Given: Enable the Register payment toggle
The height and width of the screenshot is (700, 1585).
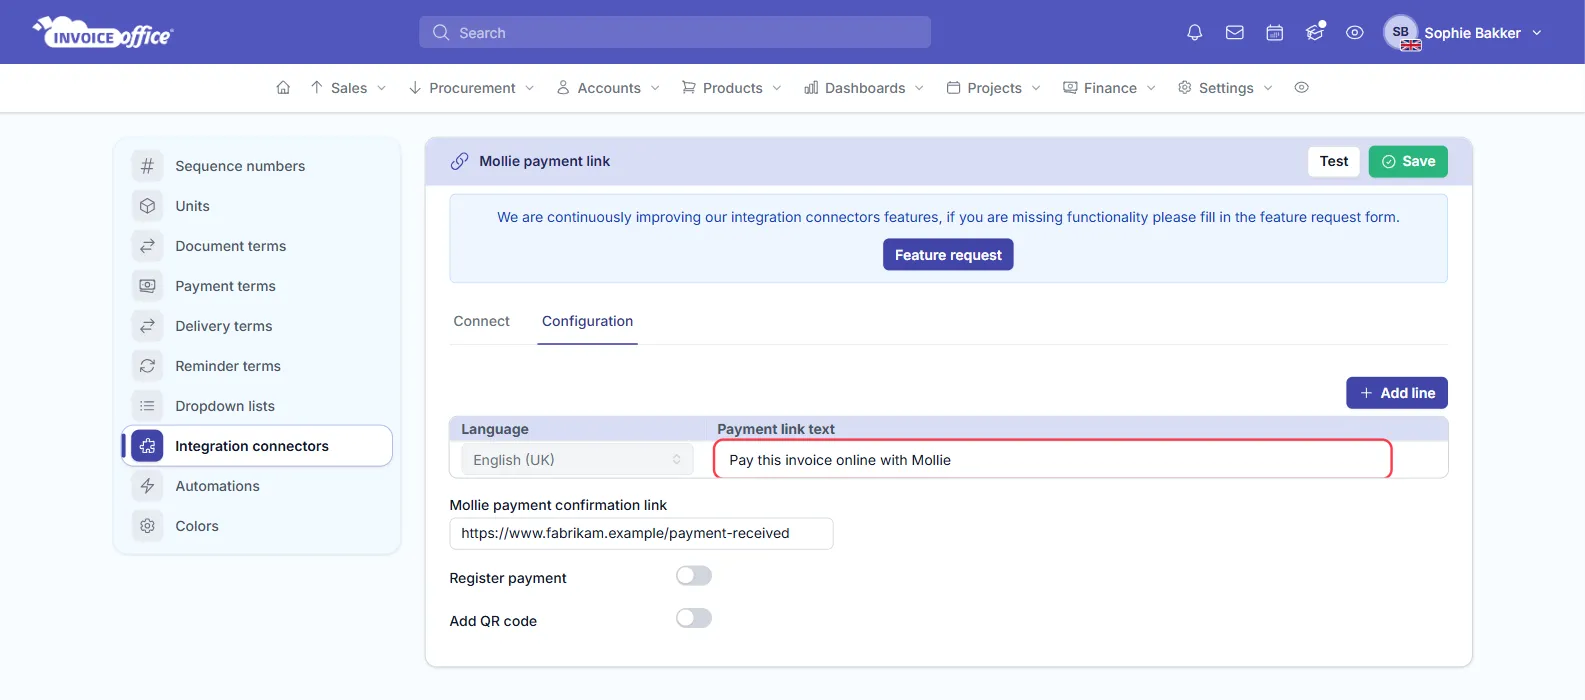Looking at the screenshot, I should [694, 576].
